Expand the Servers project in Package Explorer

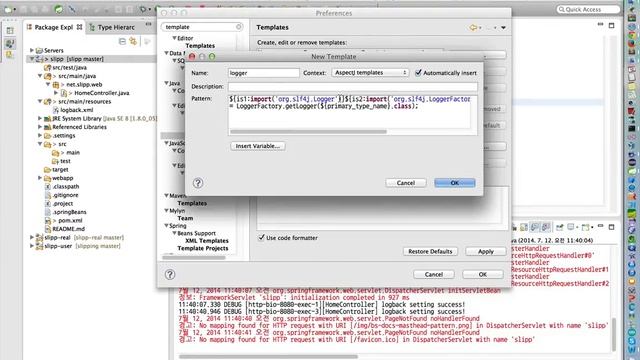coord(31,50)
